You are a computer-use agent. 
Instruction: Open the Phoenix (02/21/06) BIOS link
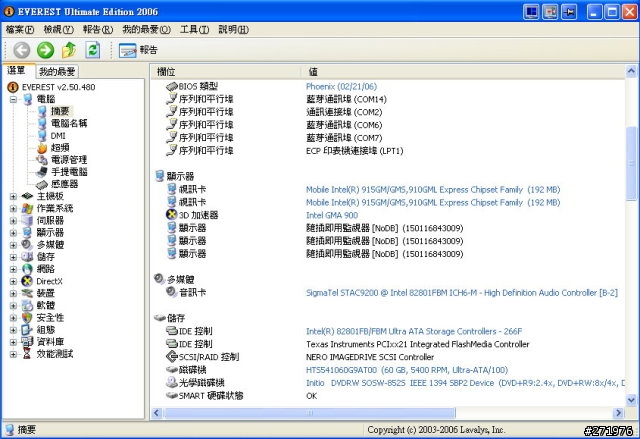341,86
